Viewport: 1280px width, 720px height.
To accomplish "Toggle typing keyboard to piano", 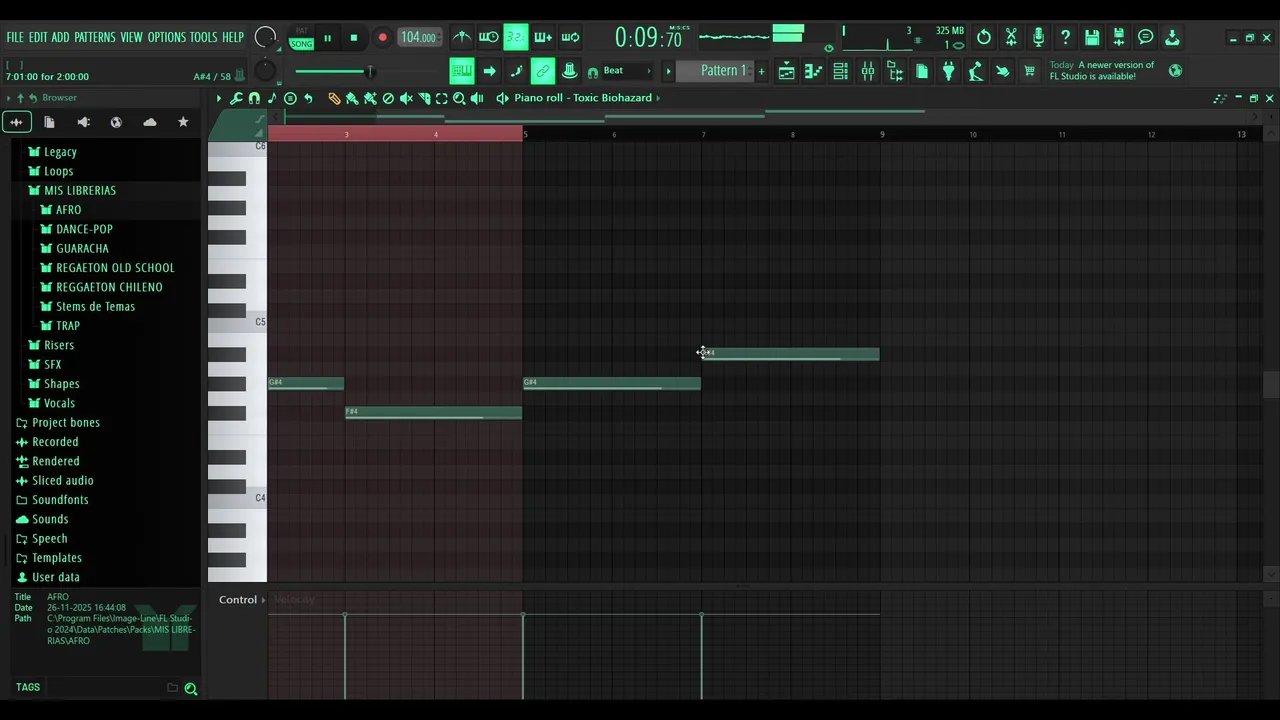I will pos(462,71).
